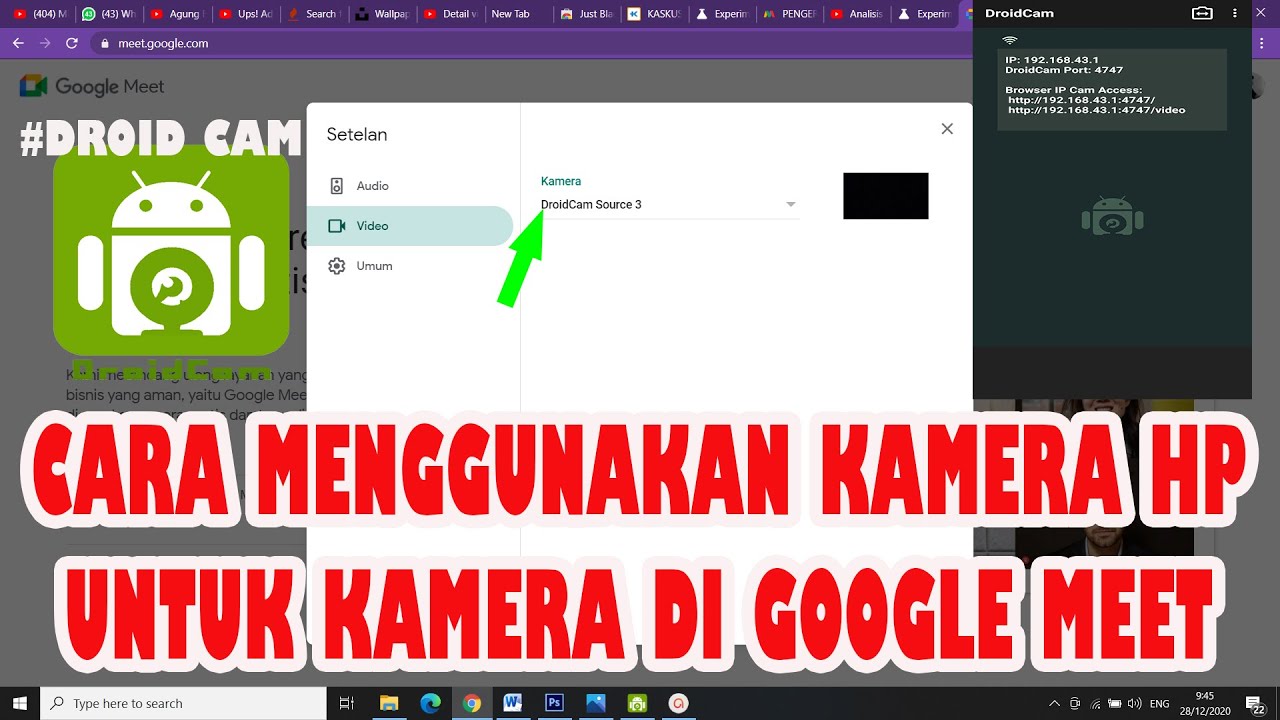Switch to Google Chrome on the taskbar

click(x=471, y=703)
